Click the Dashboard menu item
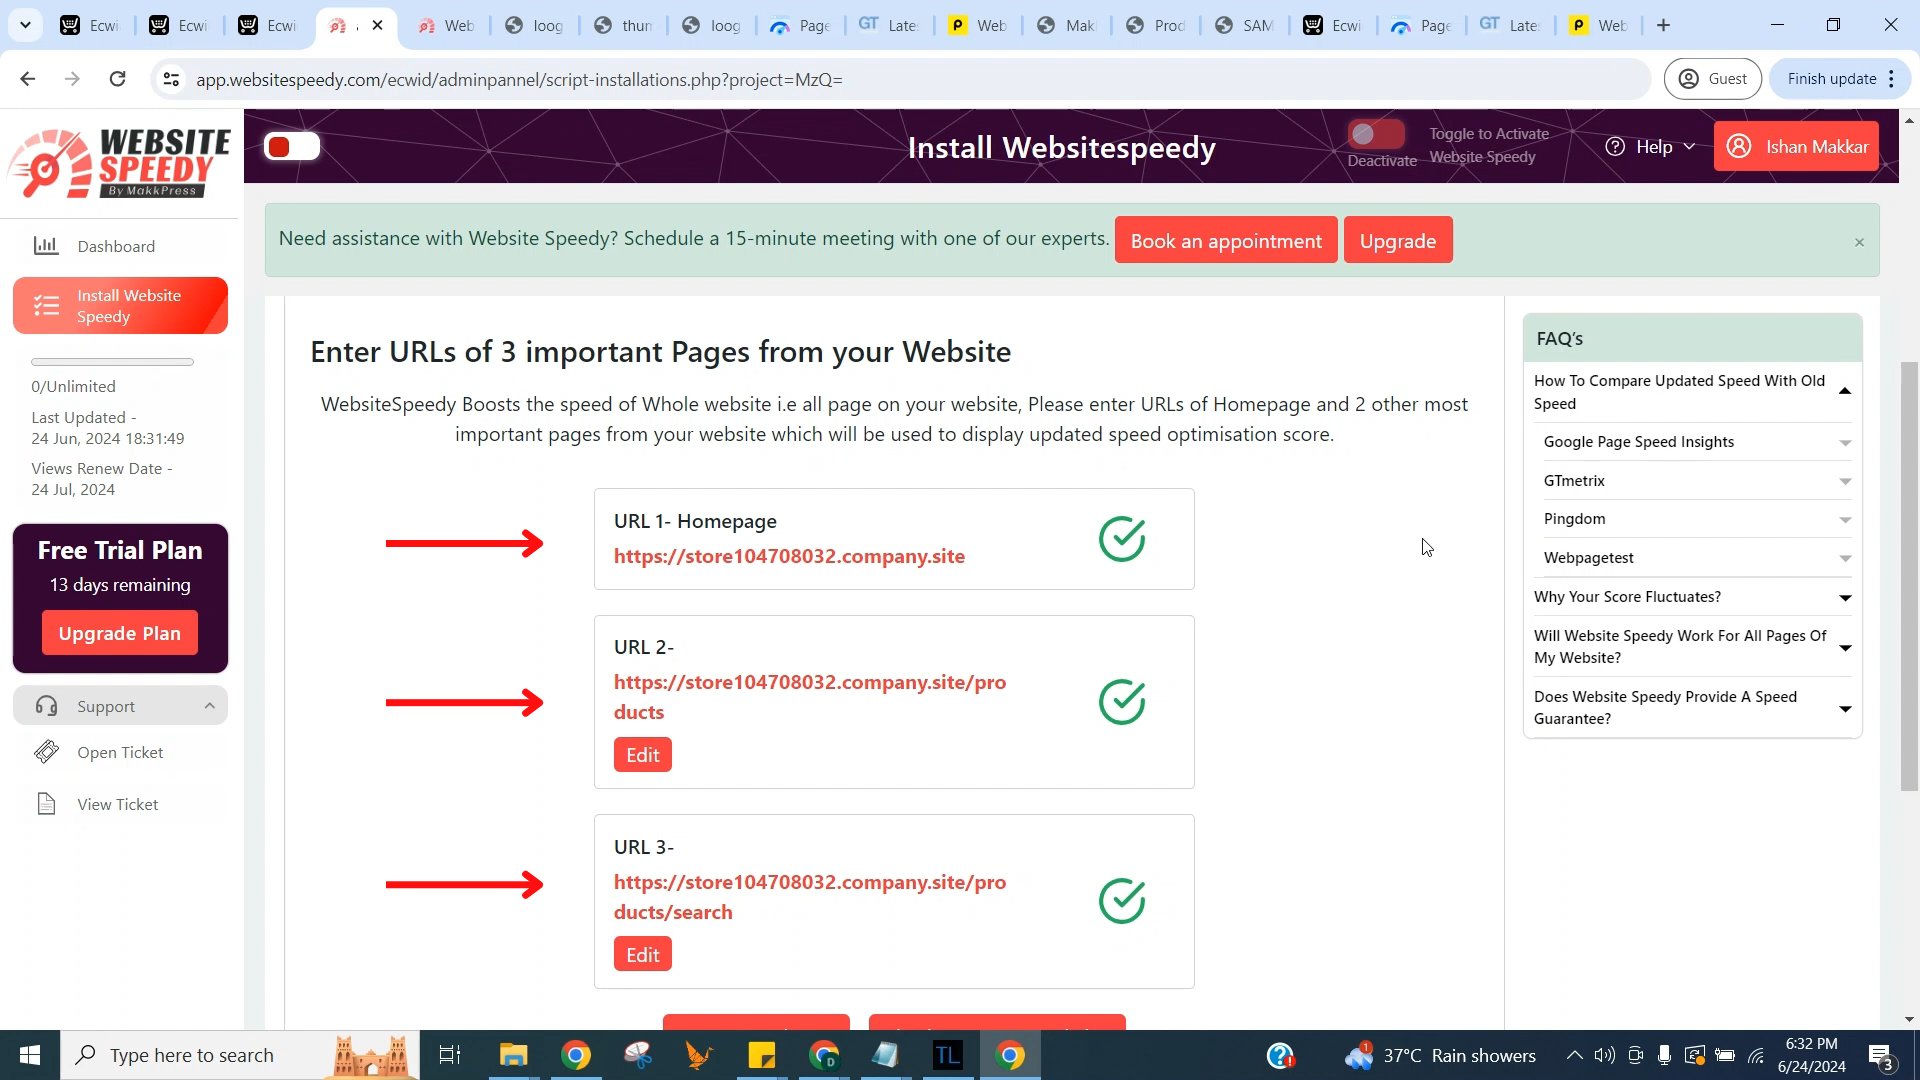 coord(116,245)
